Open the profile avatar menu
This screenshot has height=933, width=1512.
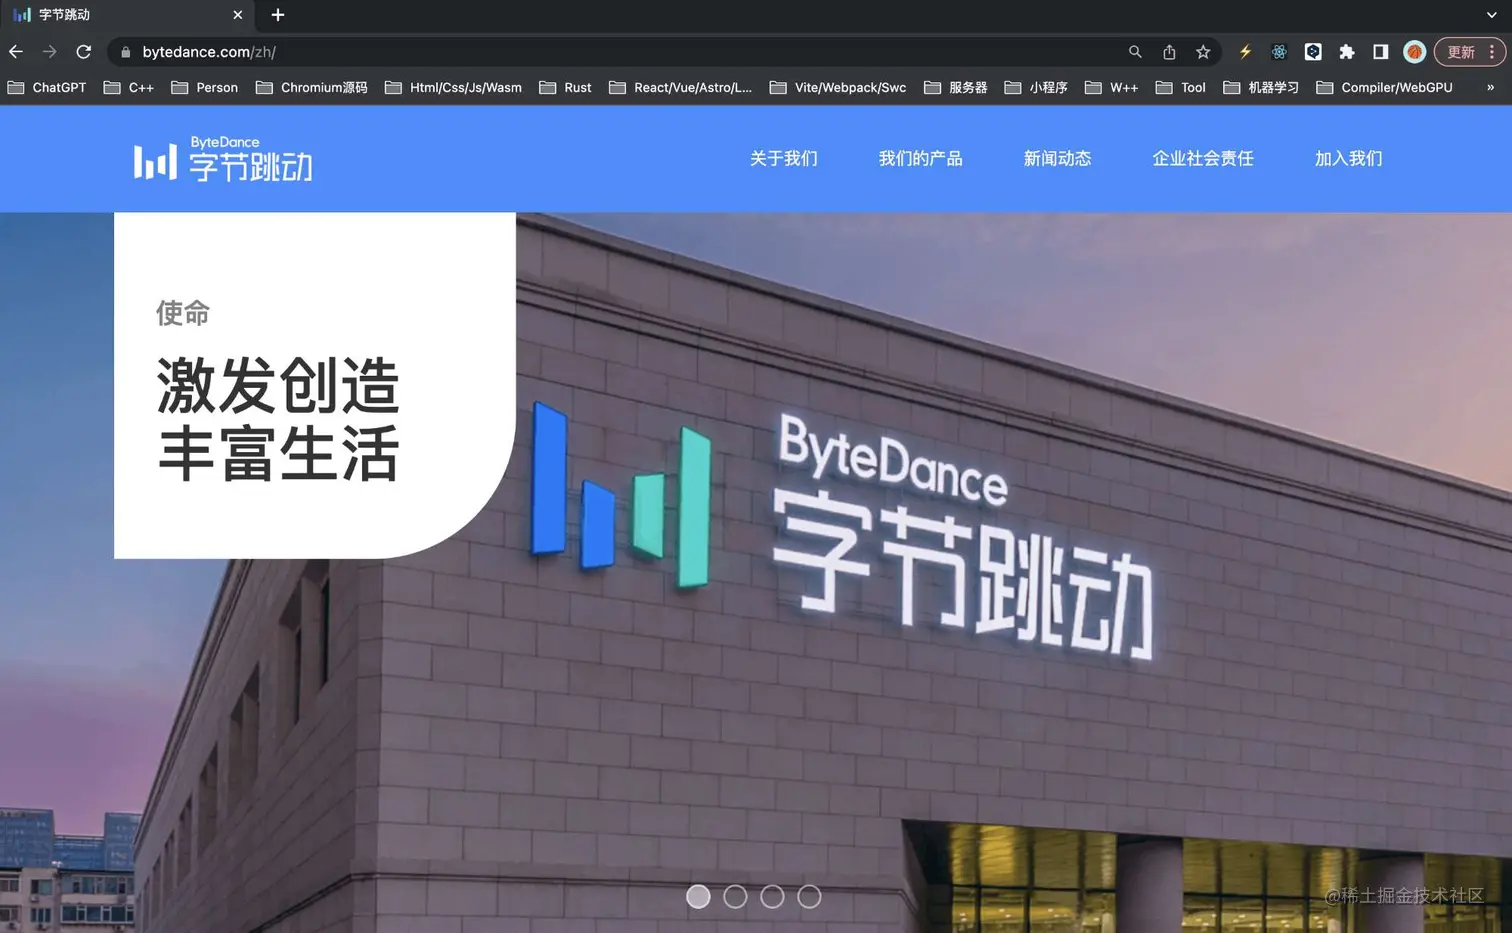coord(1414,52)
